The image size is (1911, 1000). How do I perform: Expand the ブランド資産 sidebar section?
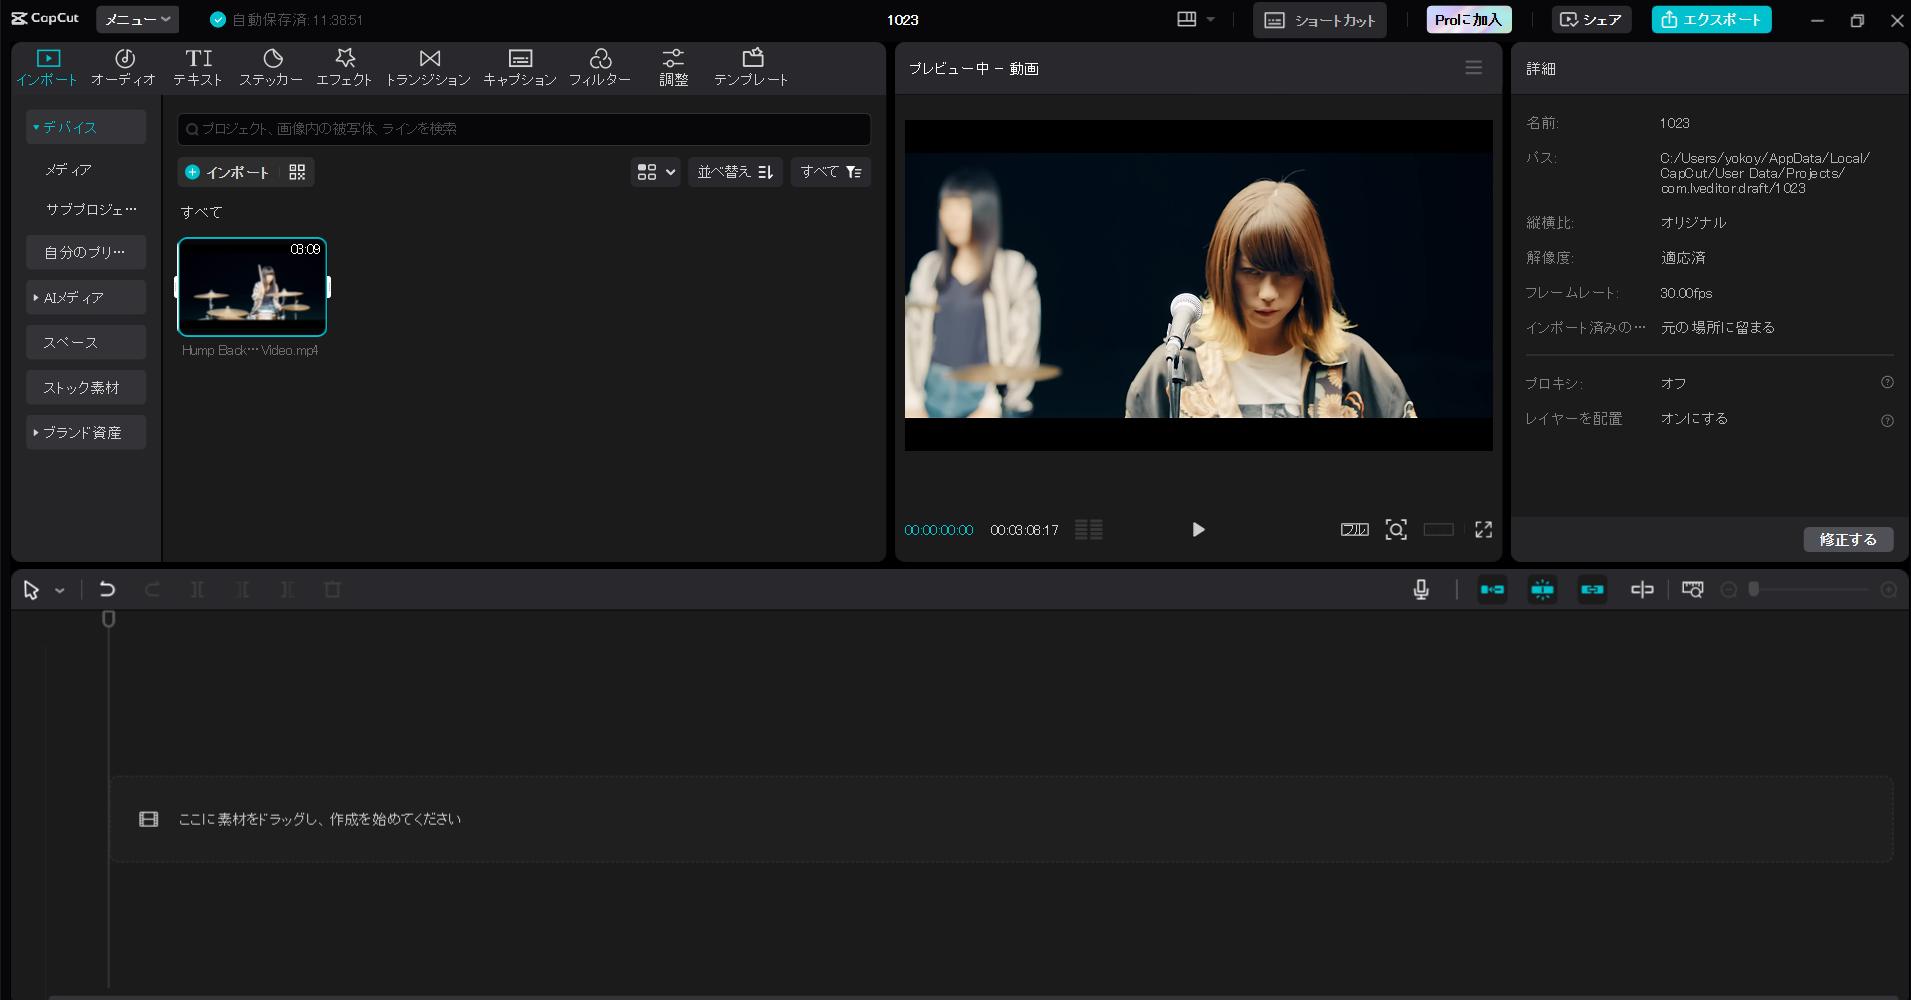[86, 432]
